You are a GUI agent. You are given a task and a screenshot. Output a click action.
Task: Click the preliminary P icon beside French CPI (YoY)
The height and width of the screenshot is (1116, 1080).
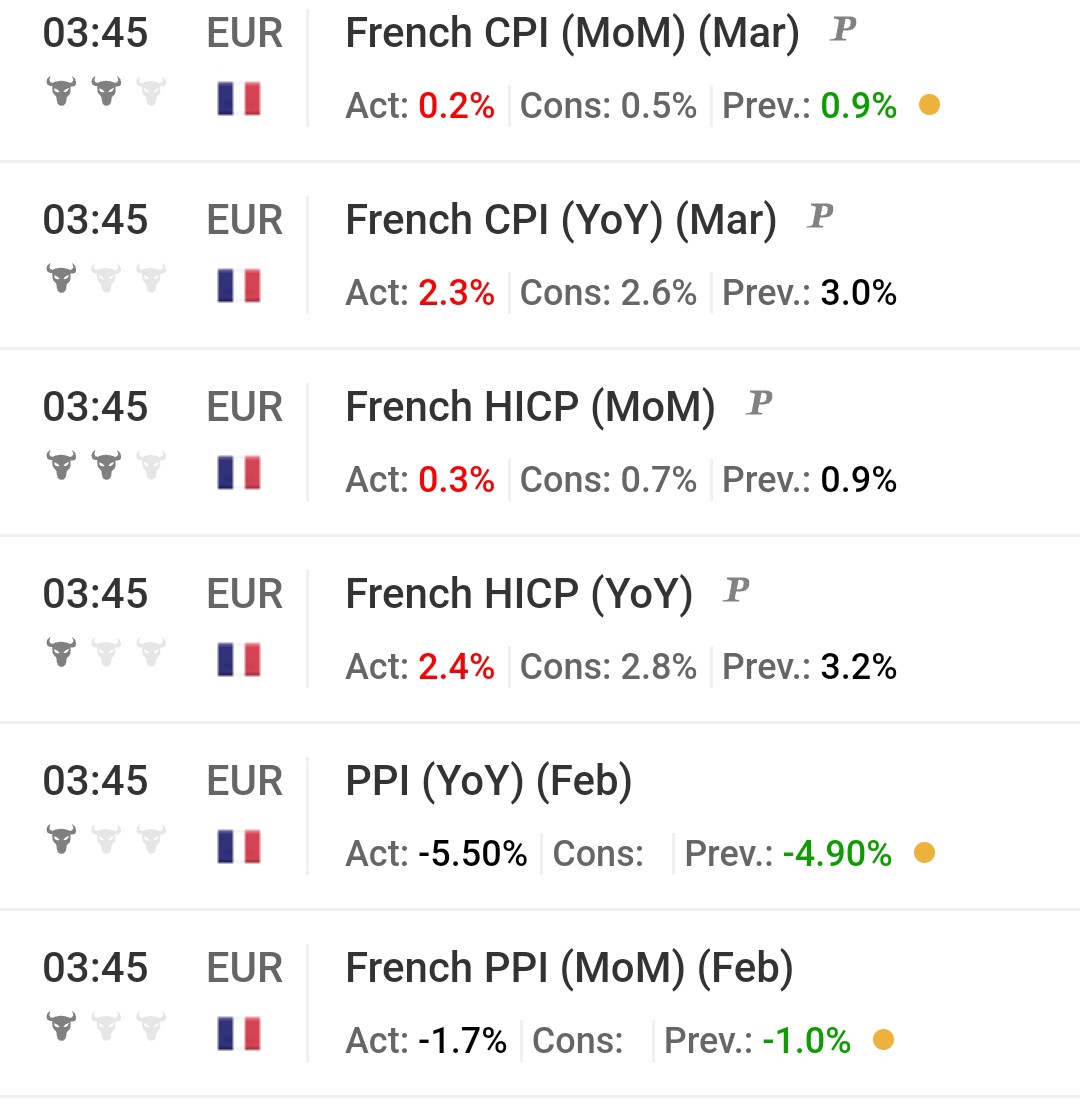point(820,216)
